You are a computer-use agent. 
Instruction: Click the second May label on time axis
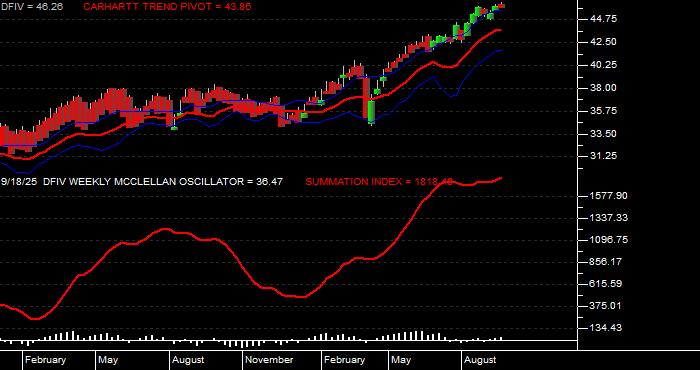(401, 360)
